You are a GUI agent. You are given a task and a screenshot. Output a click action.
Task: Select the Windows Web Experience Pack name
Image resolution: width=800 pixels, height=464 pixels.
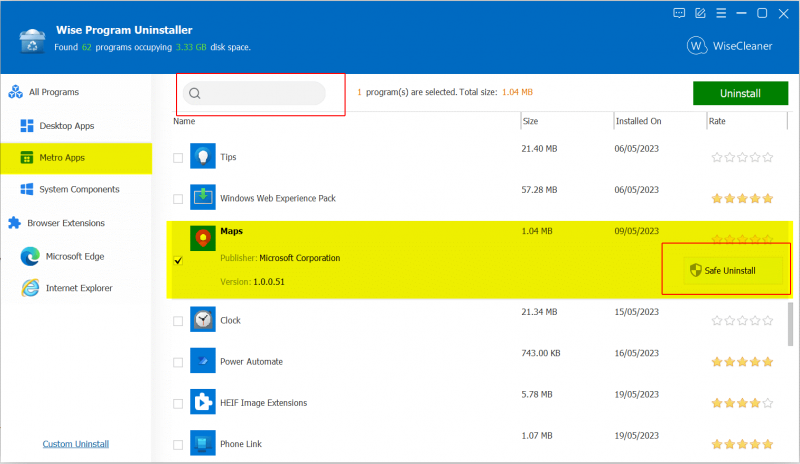coord(278,198)
